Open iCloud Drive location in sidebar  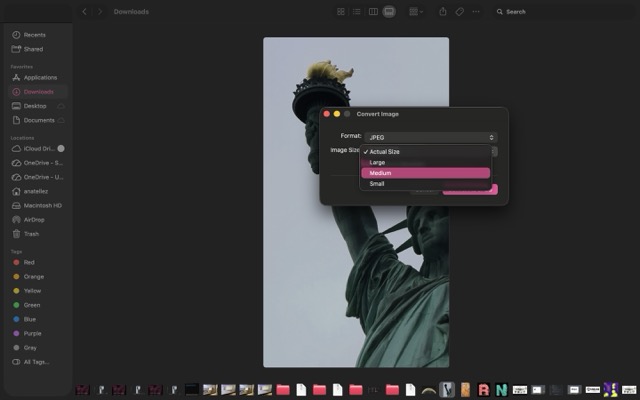tap(38, 149)
